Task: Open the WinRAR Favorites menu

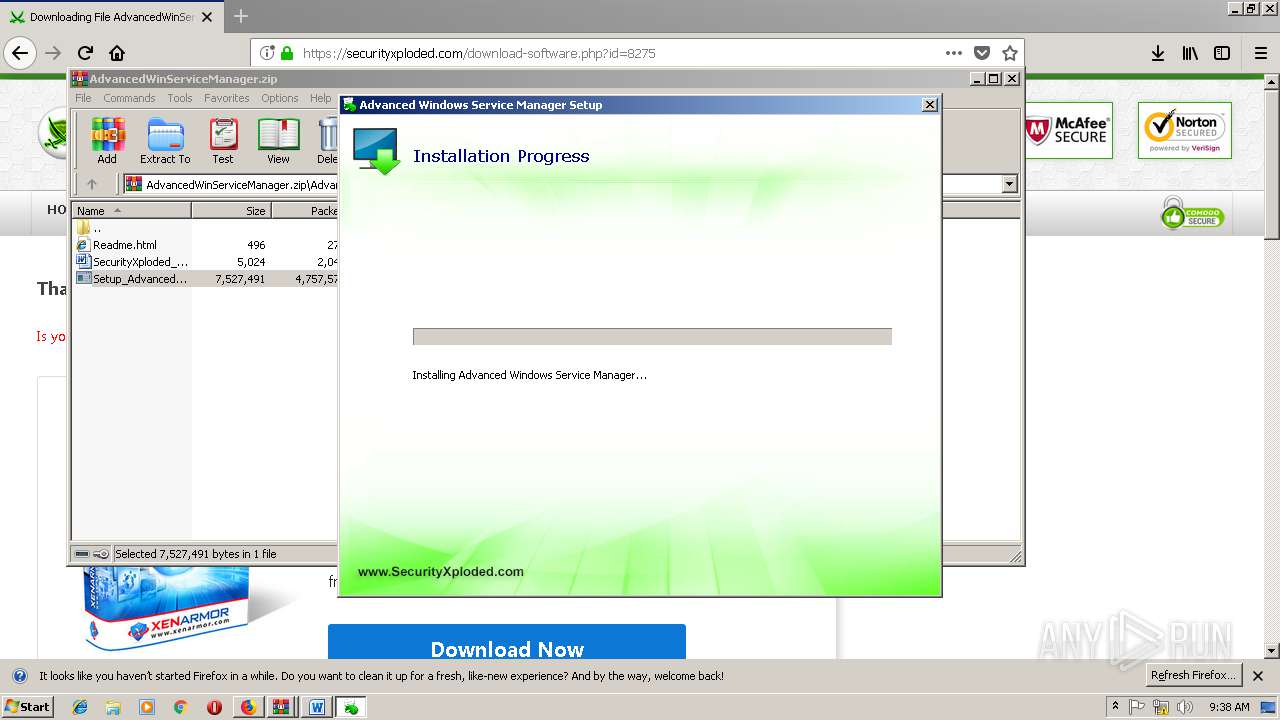Action: pyautogui.click(x=227, y=98)
